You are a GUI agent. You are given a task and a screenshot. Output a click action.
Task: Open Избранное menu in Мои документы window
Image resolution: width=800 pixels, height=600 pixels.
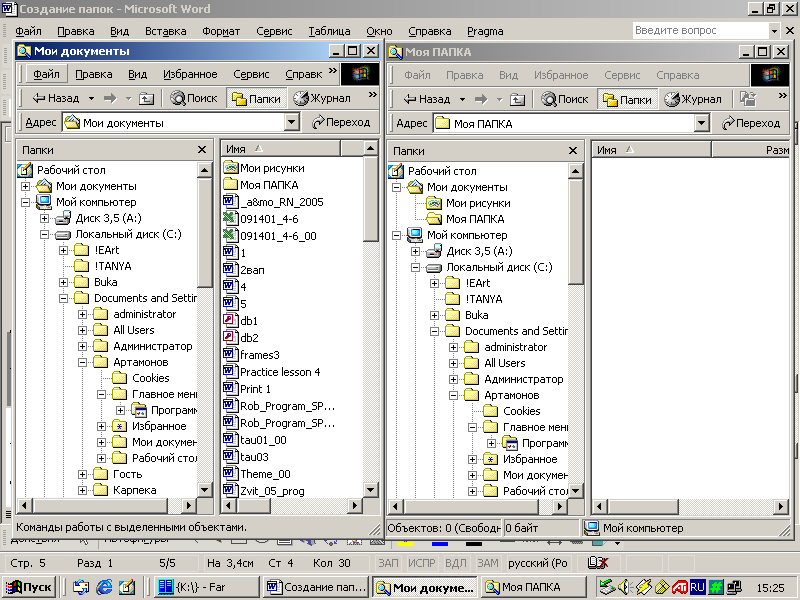(x=190, y=74)
